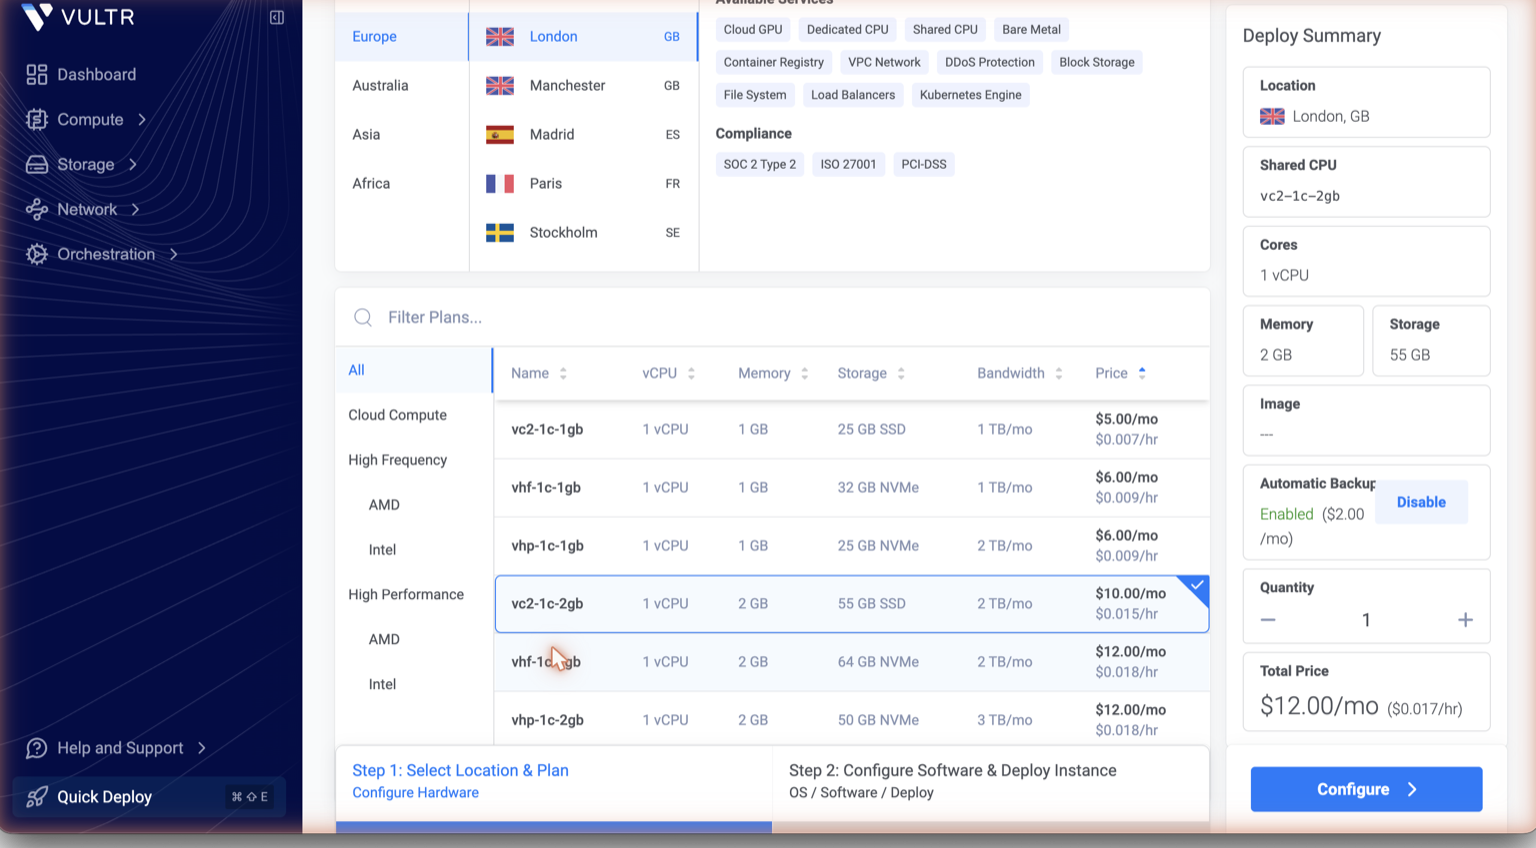Click the Compute chip icon
This screenshot has height=848, width=1536.
click(x=37, y=119)
